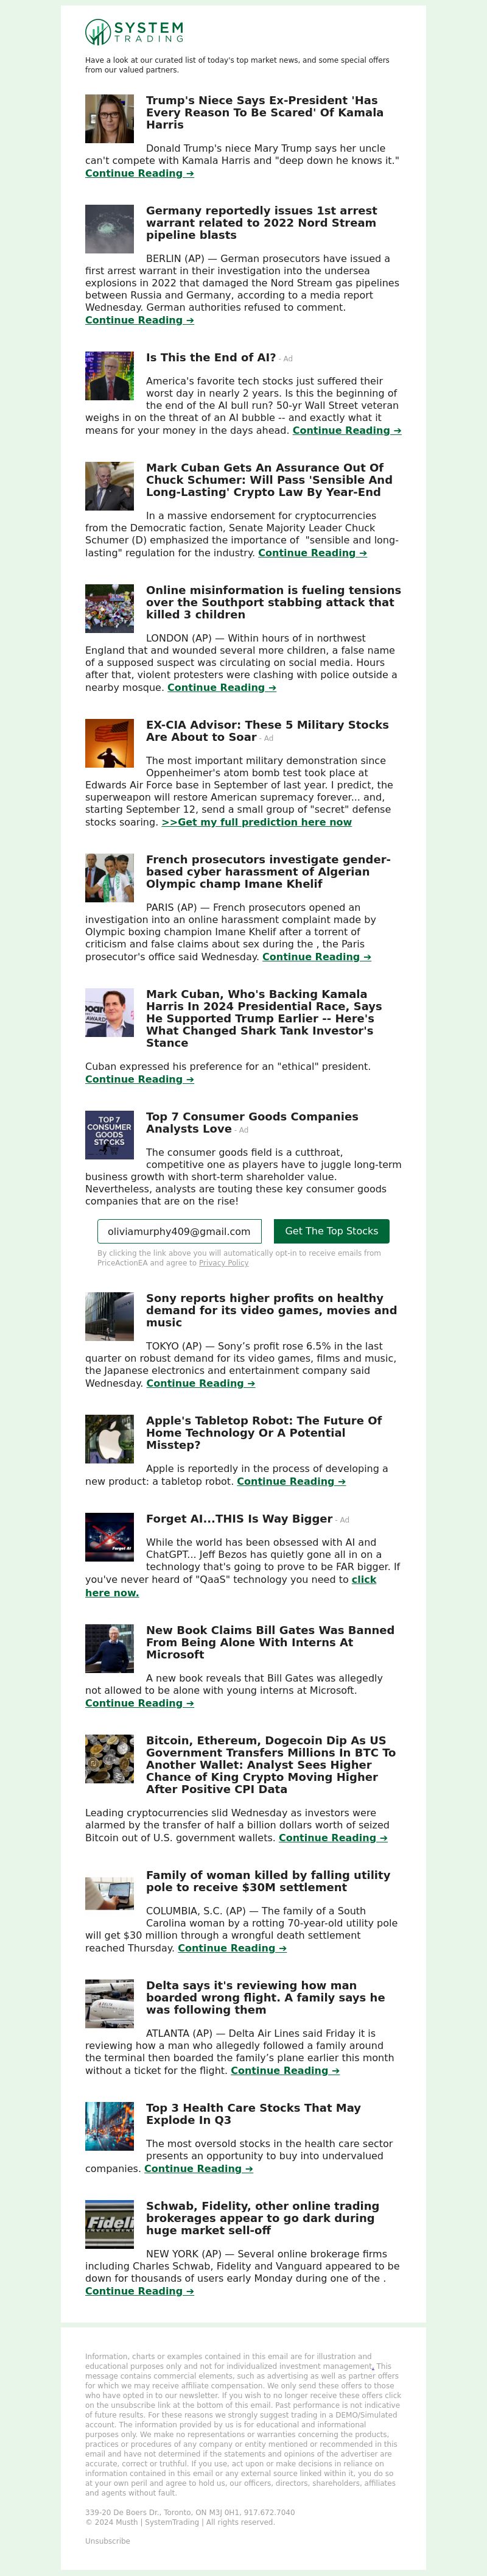Click the System Trading logo
The height and width of the screenshot is (2576, 487).
point(134,33)
